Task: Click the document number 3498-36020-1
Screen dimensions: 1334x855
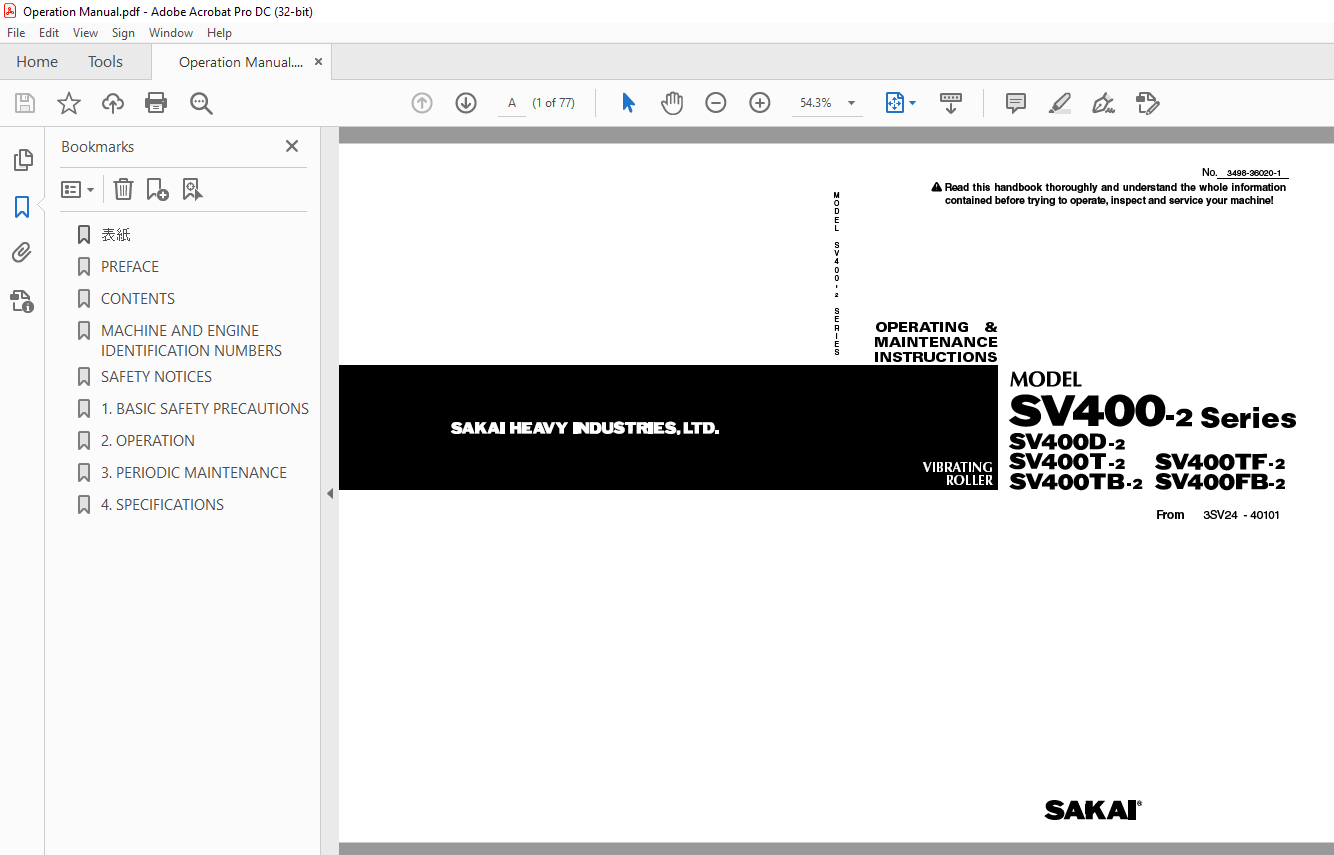Action: click(x=1253, y=173)
